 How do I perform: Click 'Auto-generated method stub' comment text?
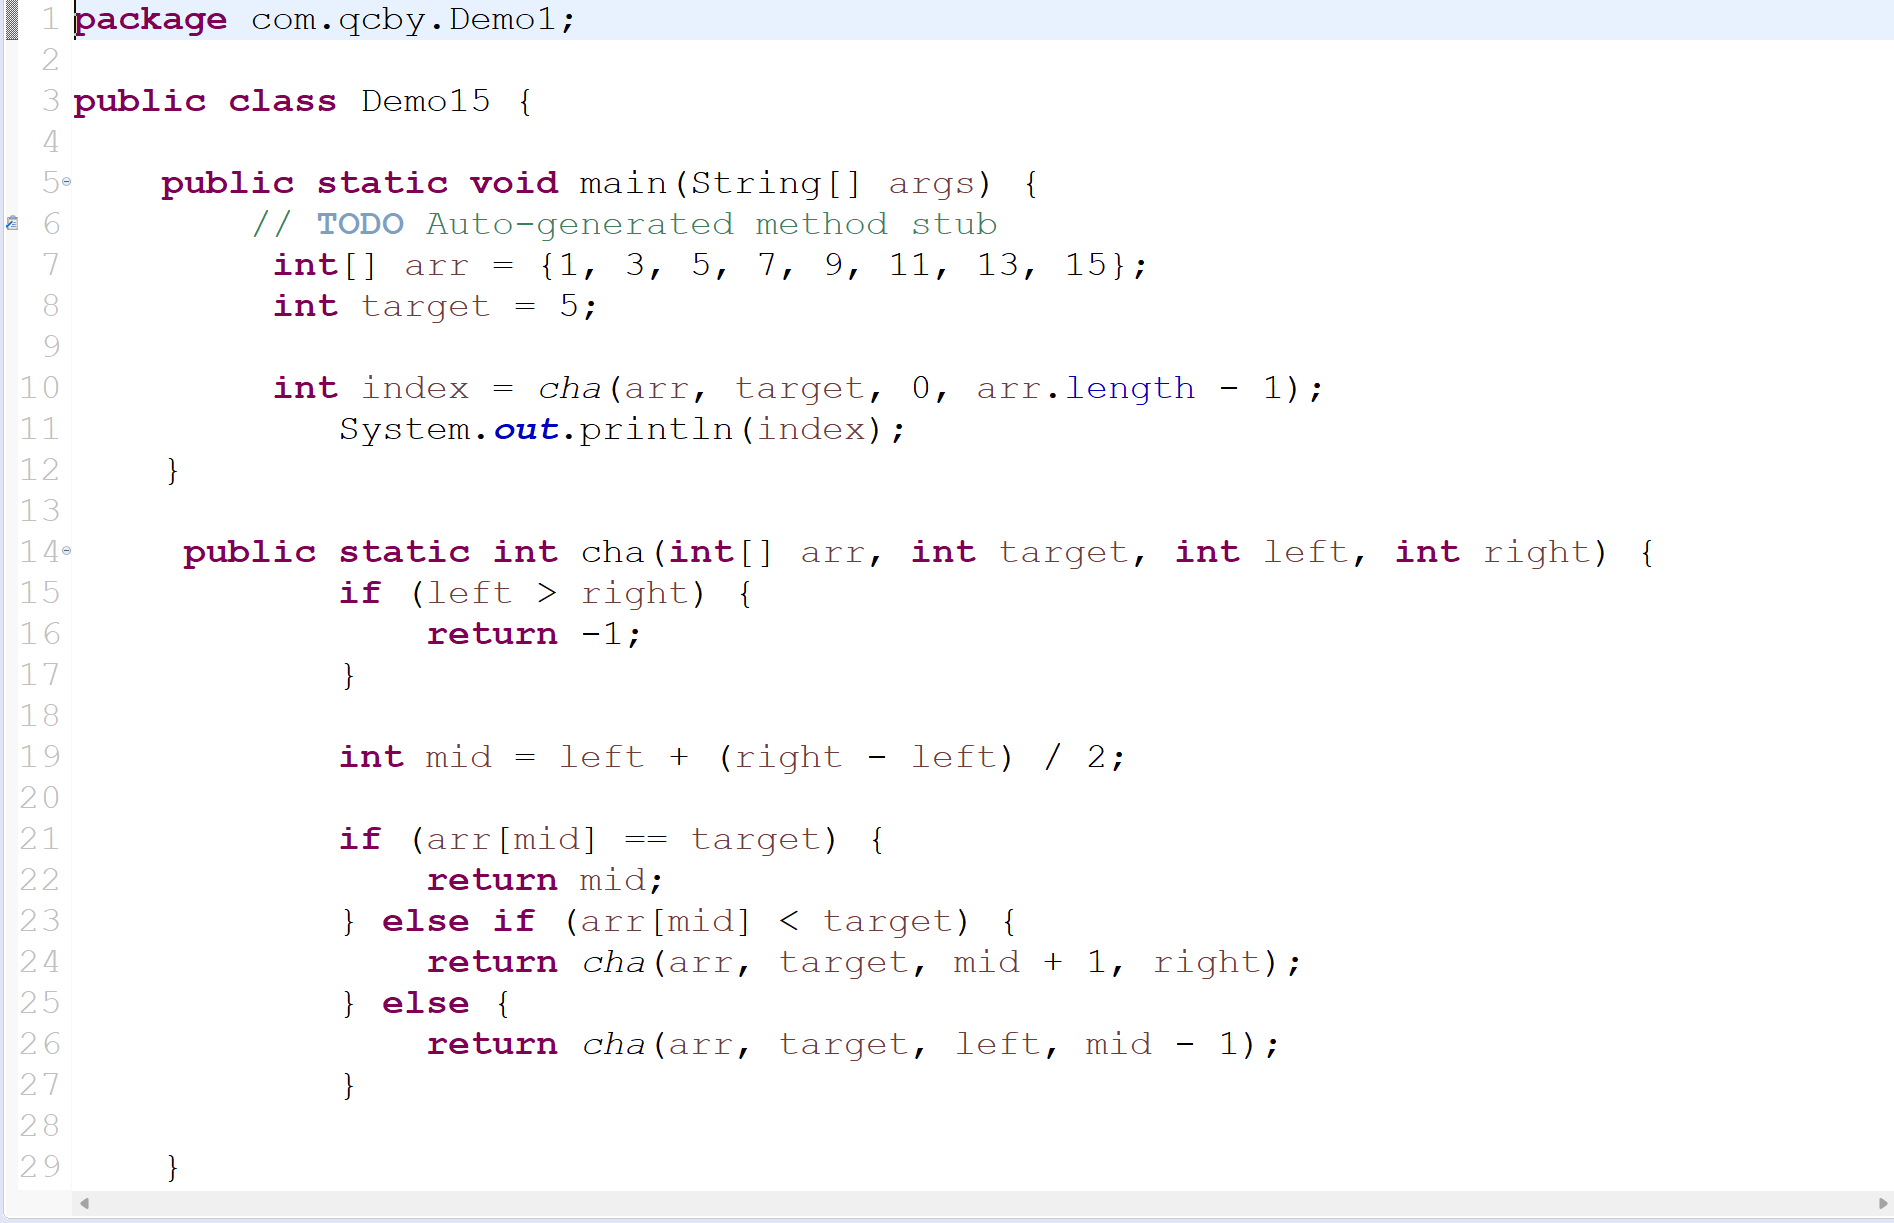712,224
